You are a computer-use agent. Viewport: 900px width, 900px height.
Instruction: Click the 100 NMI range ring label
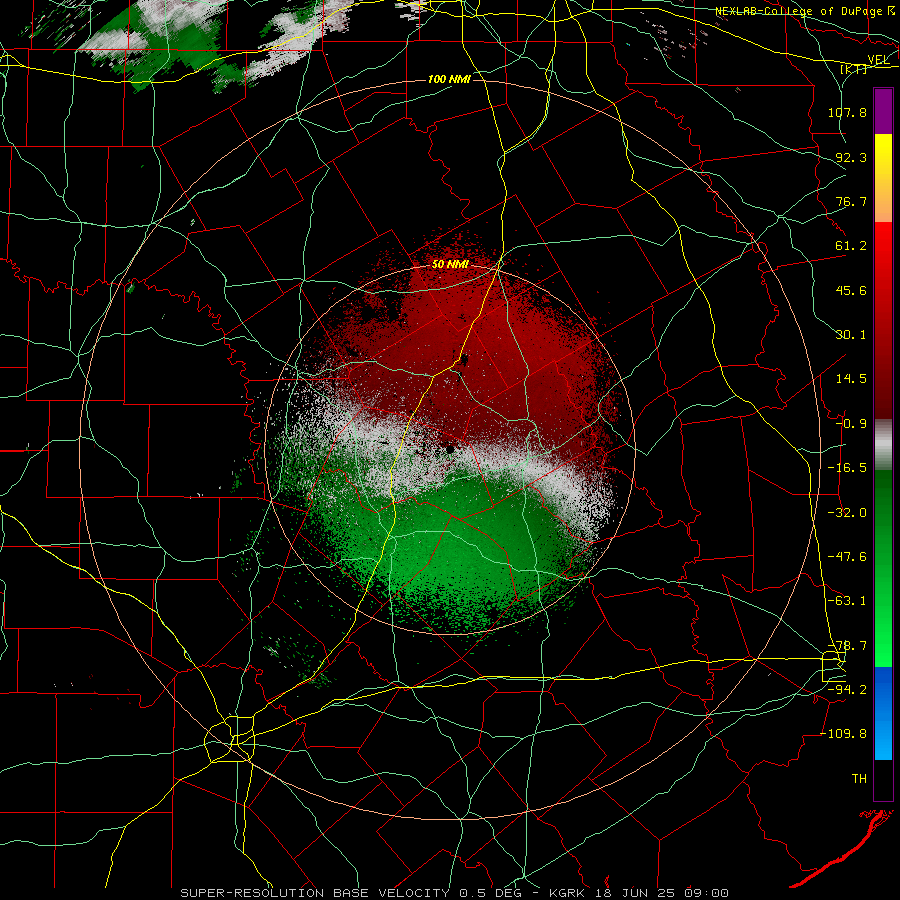[x=449, y=79]
